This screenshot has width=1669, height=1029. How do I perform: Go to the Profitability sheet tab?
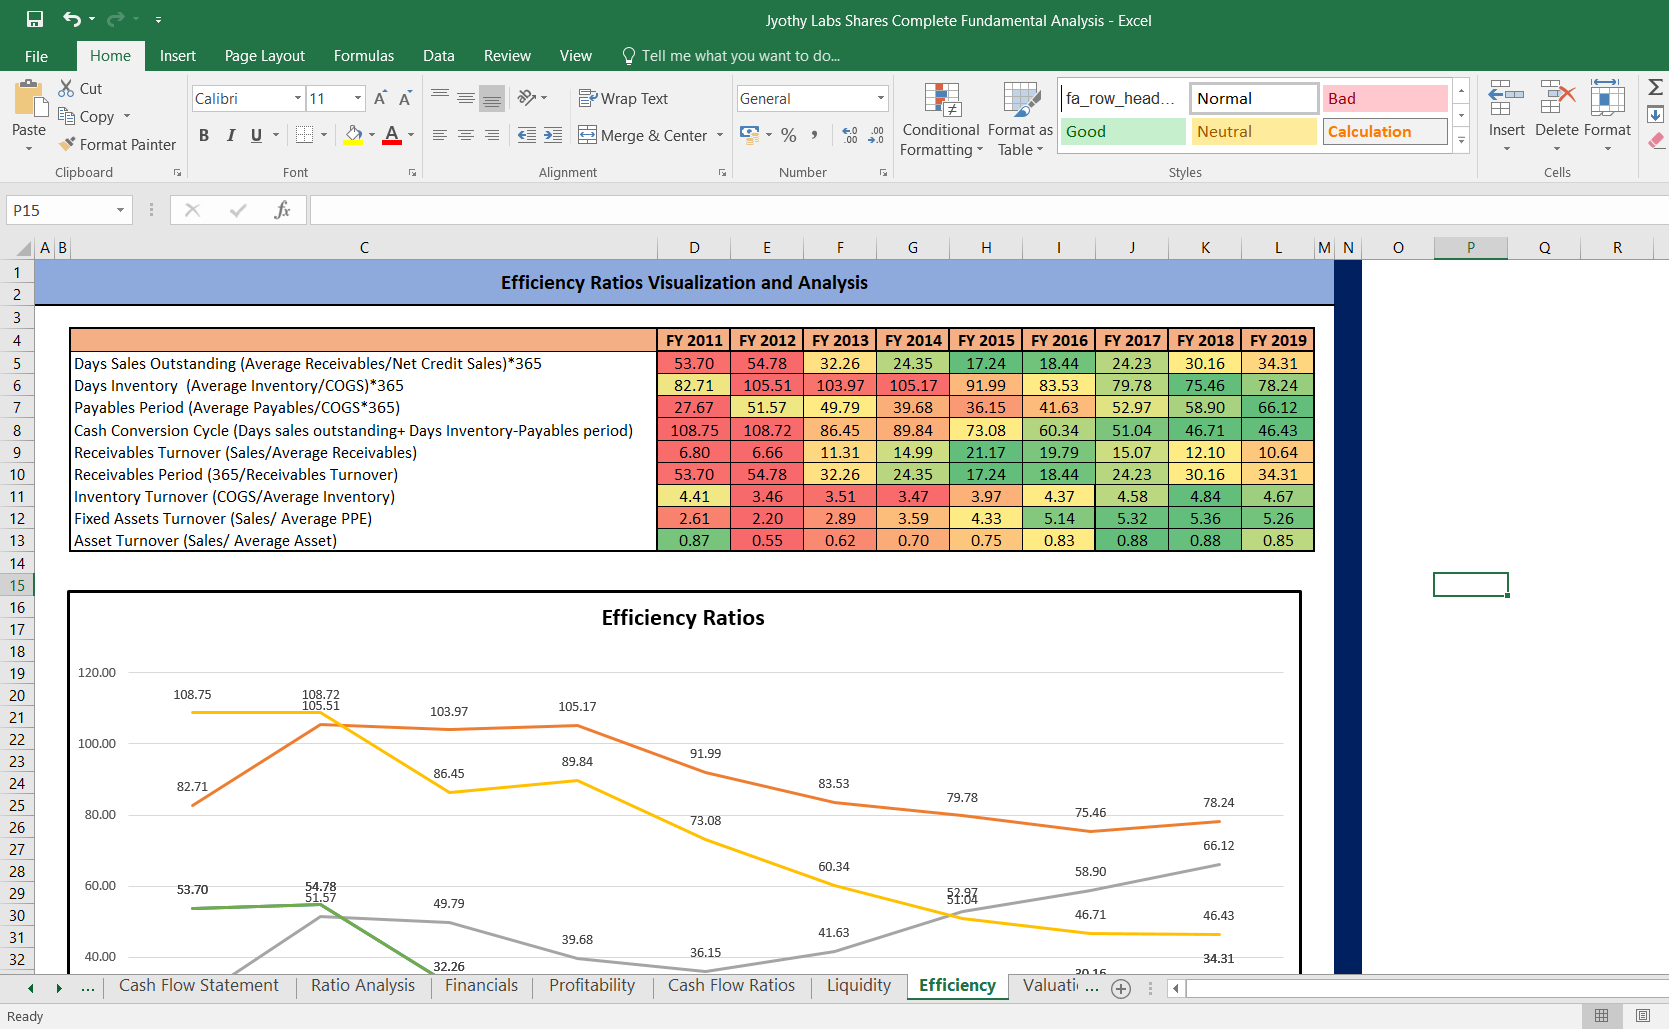tap(592, 986)
